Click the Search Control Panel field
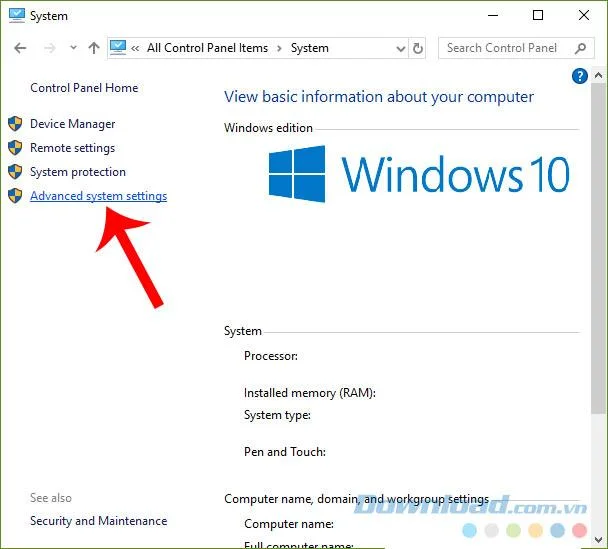The height and width of the screenshot is (549, 608). (516, 48)
